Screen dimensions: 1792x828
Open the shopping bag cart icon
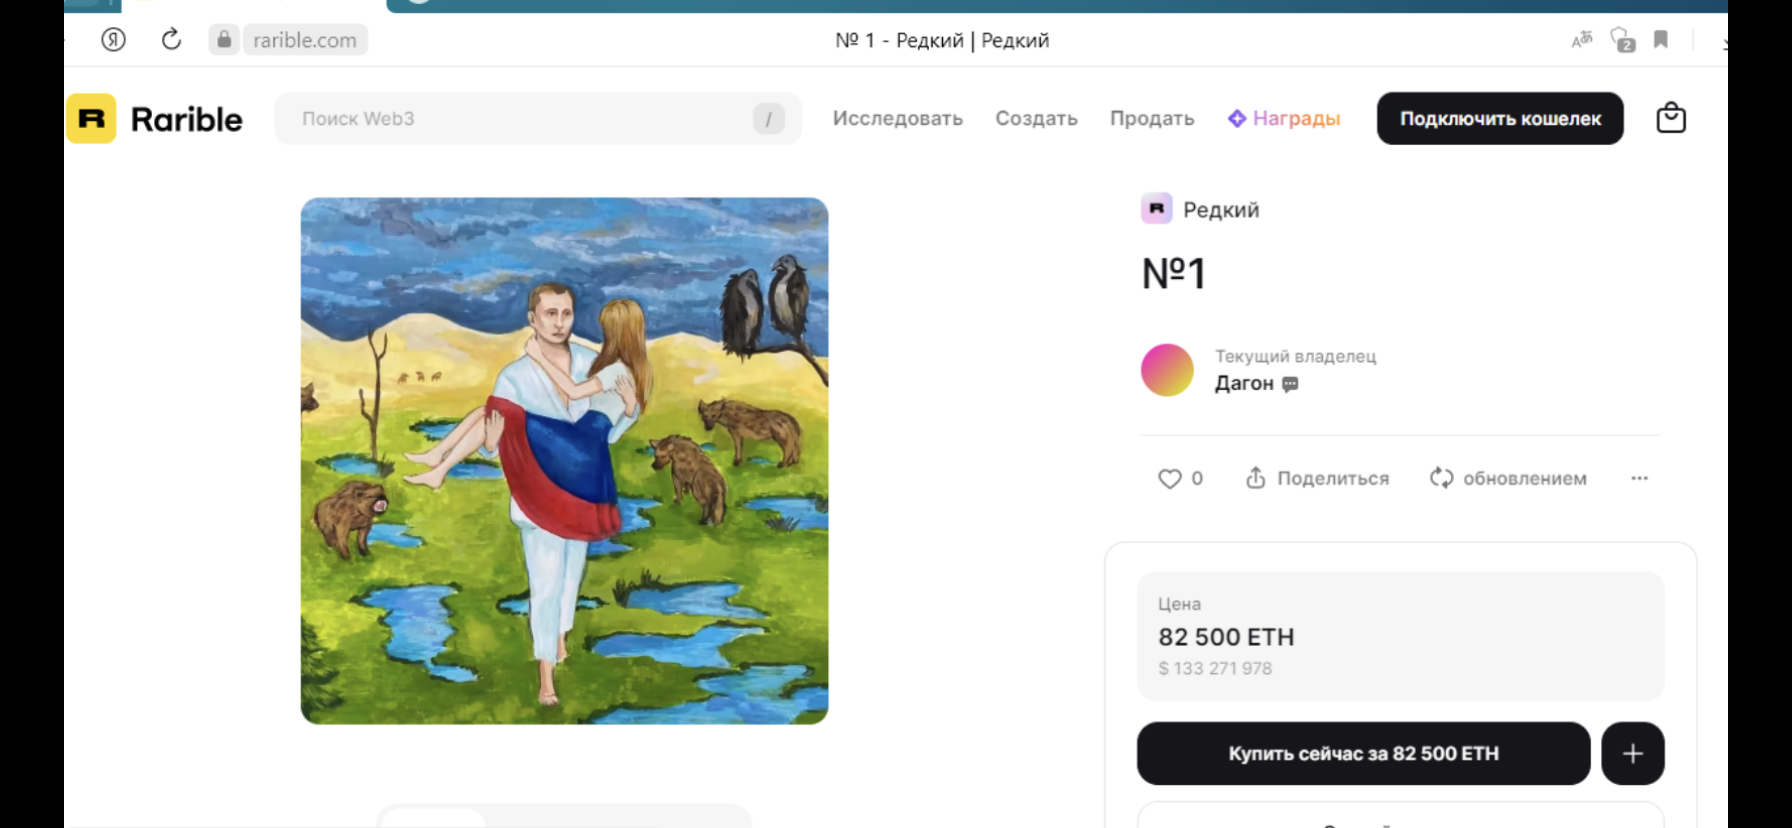pos(1671,118)
